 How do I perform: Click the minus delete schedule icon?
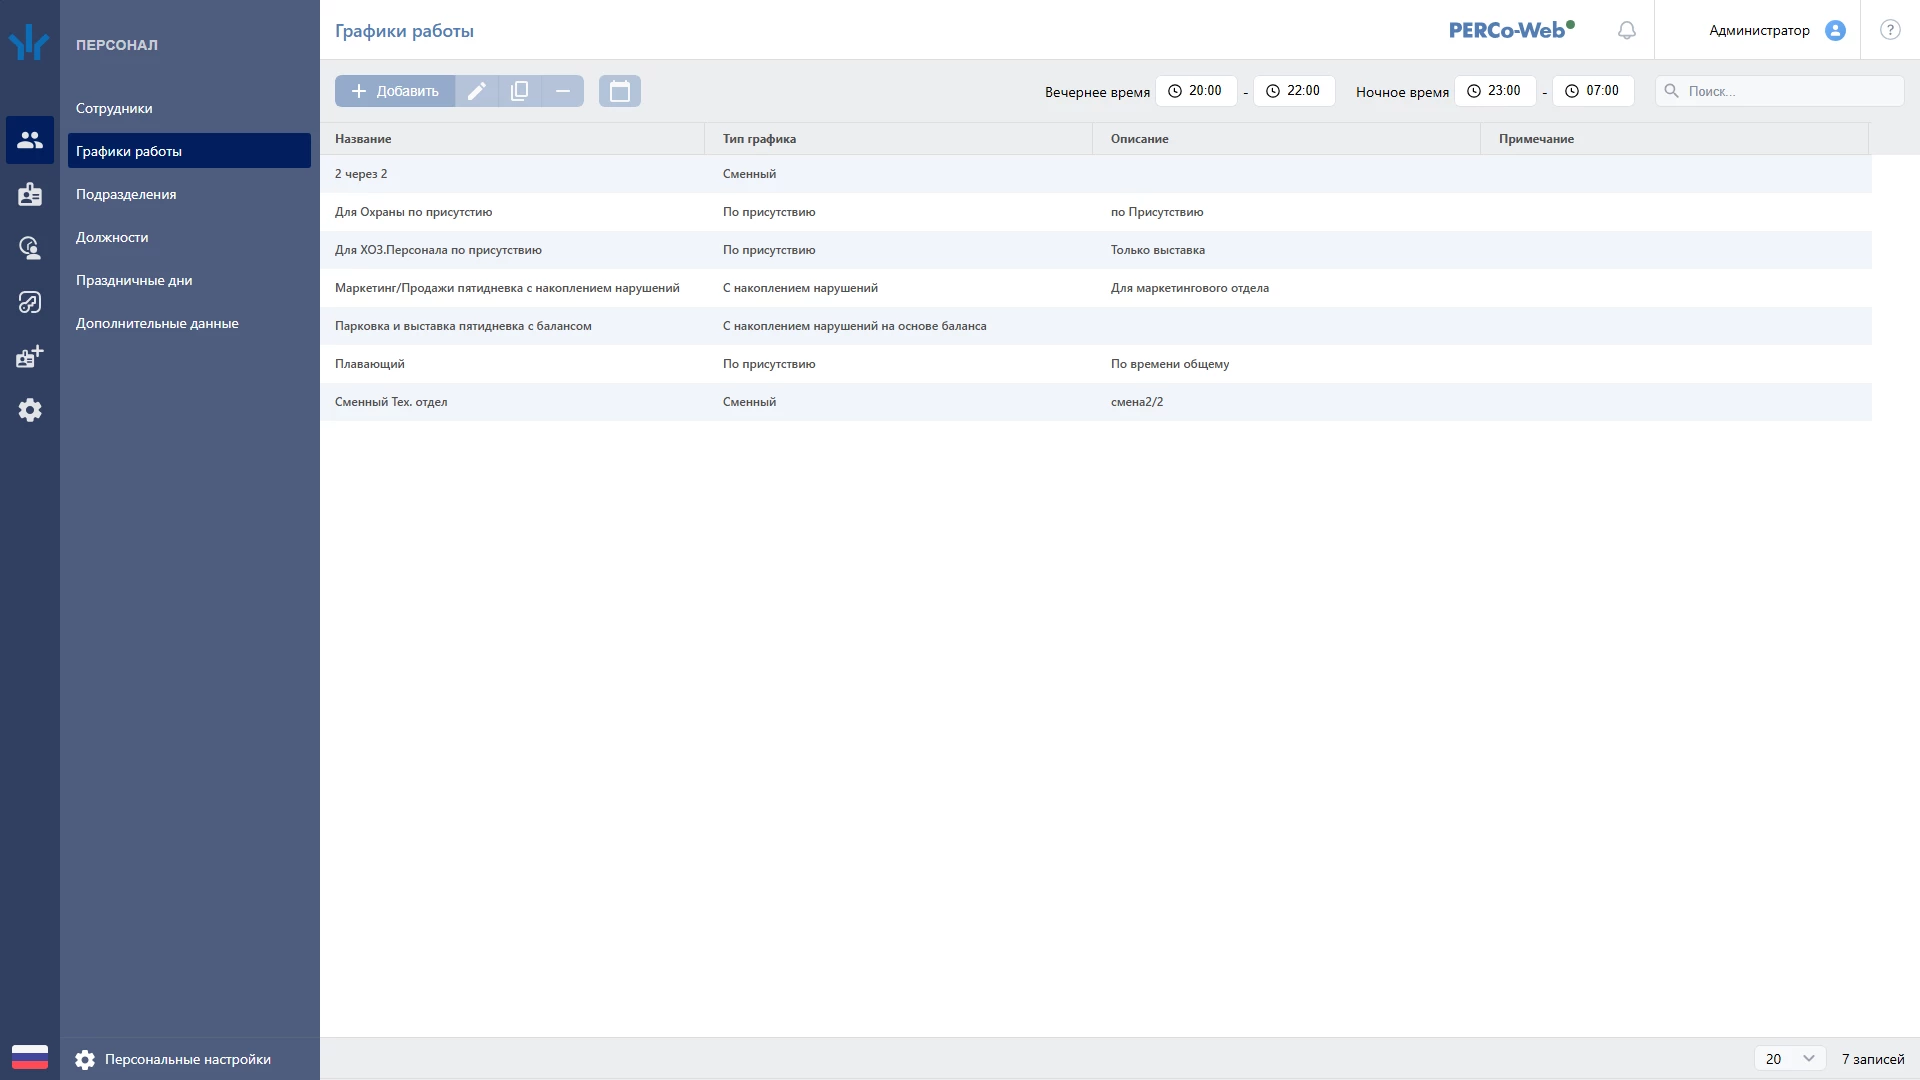click(x=563, y=91)
